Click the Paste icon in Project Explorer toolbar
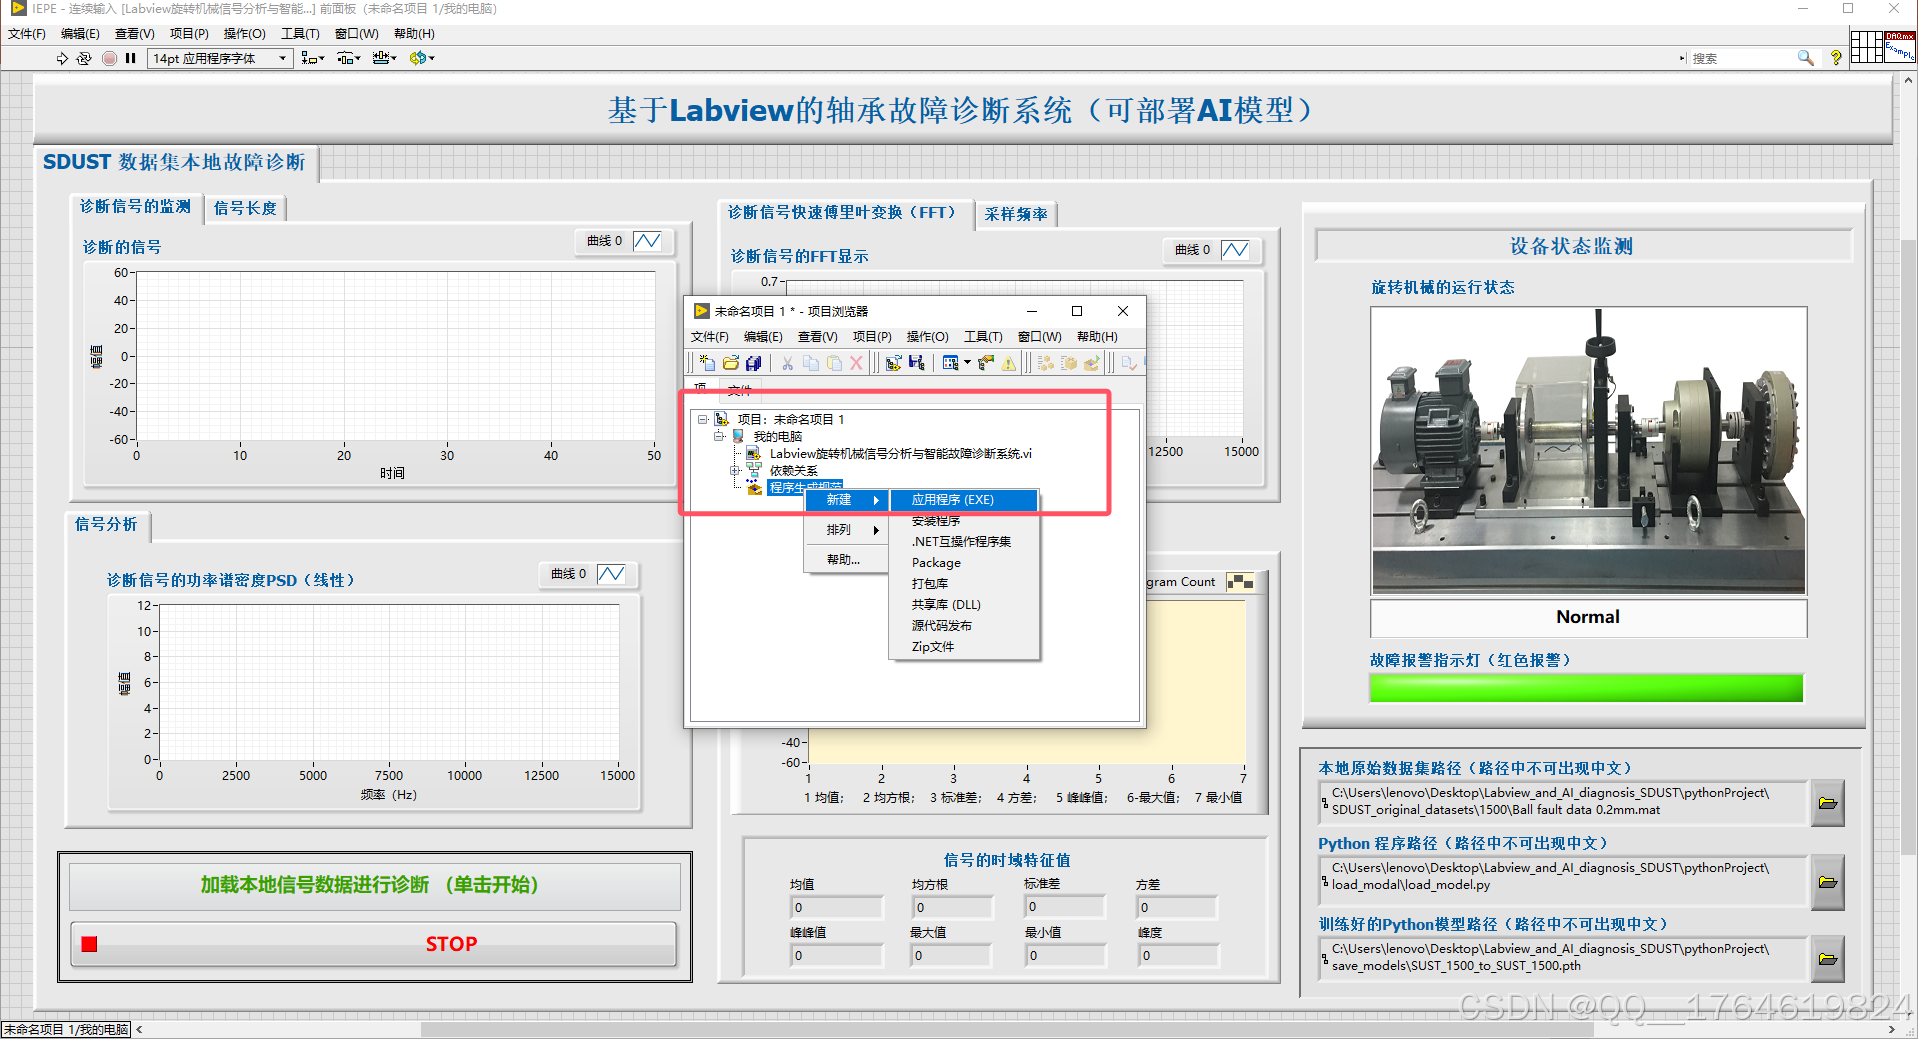Viewport: 1918px width, 1039px height. coord(833,363)
